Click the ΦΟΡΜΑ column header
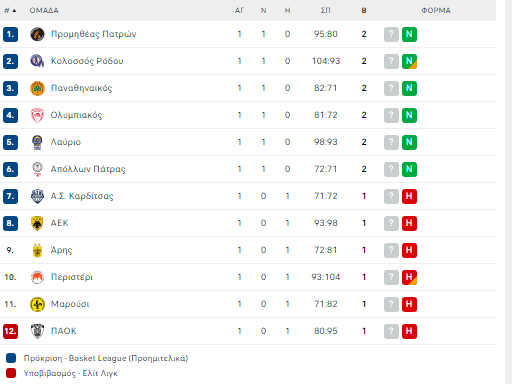 [x=436, y=11]
